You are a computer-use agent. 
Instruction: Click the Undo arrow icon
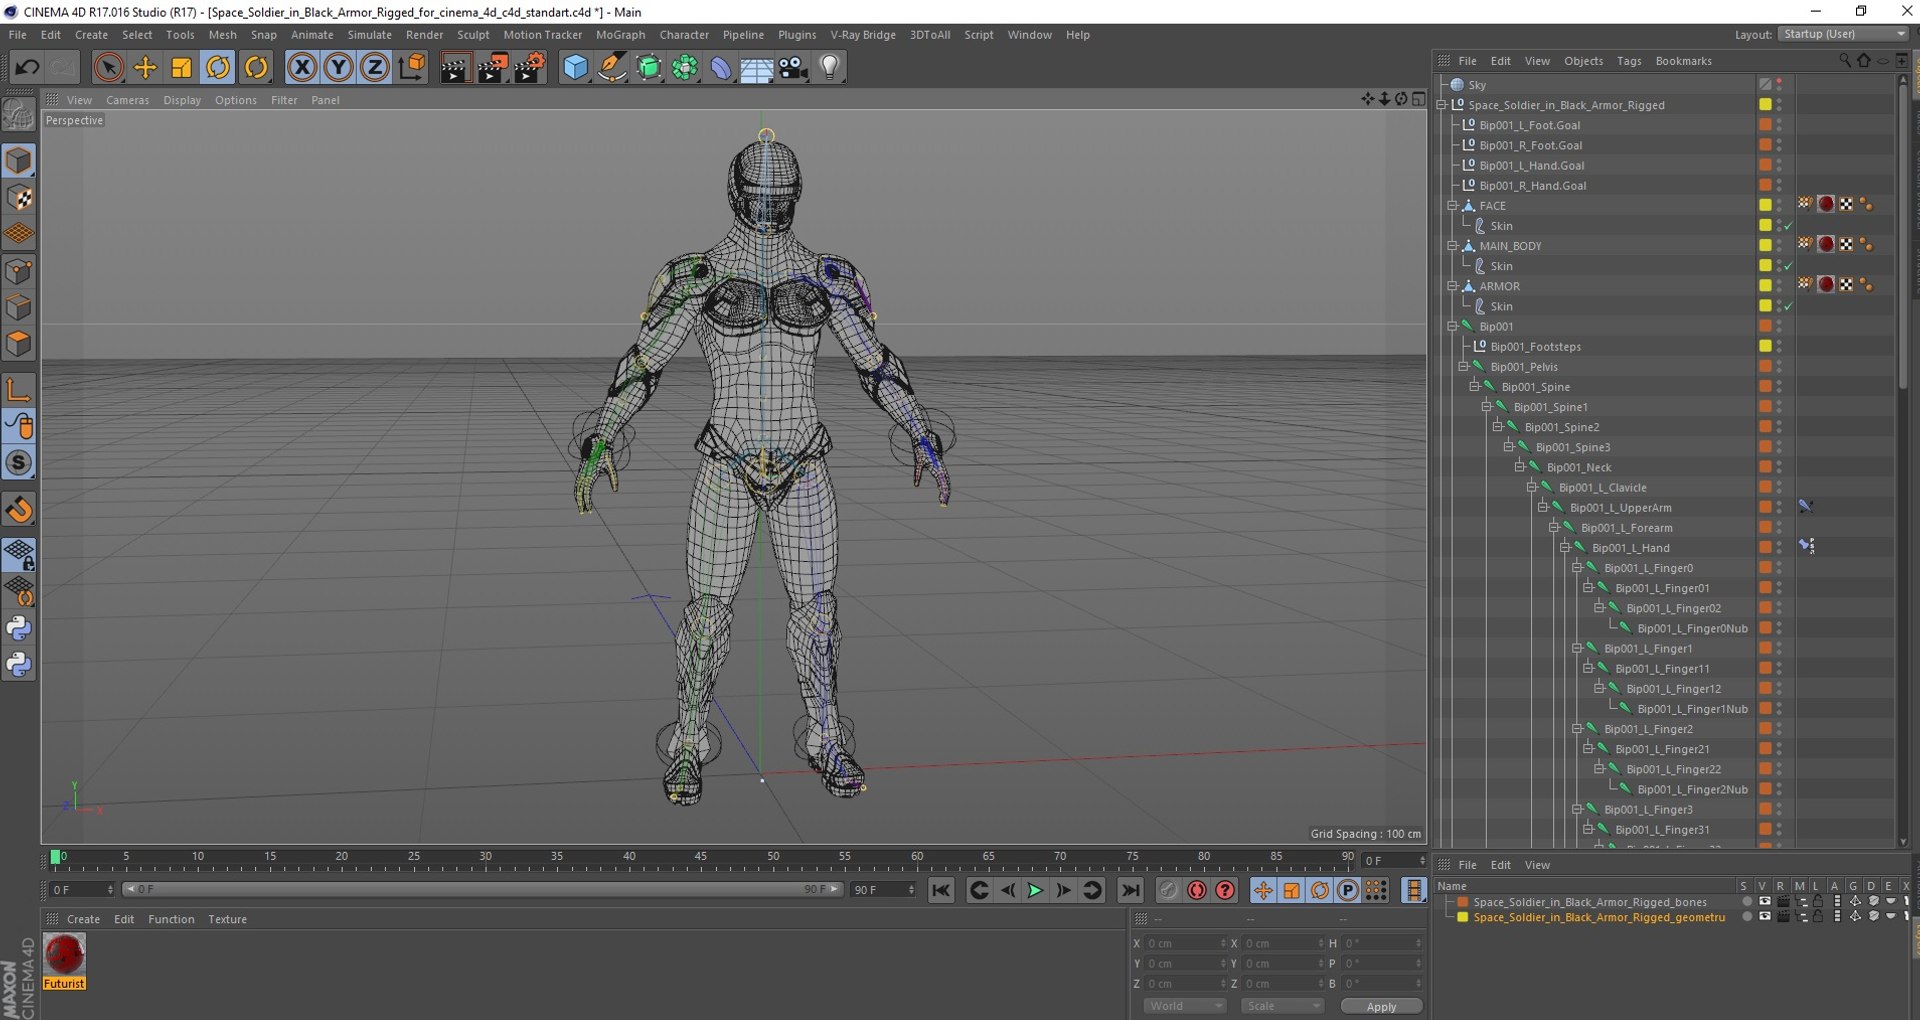click(x=27, y=67)
